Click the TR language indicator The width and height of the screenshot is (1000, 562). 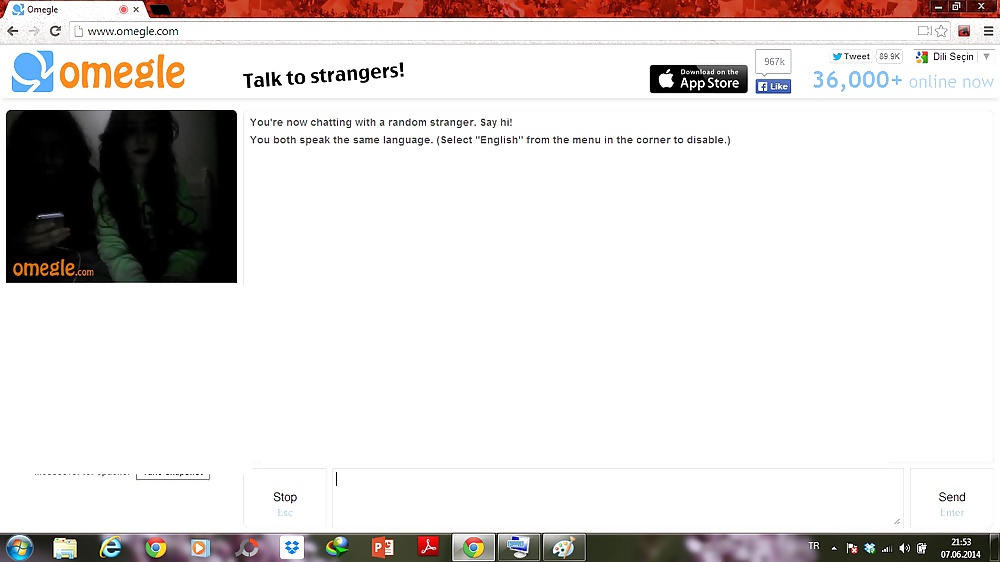(814, 546)
